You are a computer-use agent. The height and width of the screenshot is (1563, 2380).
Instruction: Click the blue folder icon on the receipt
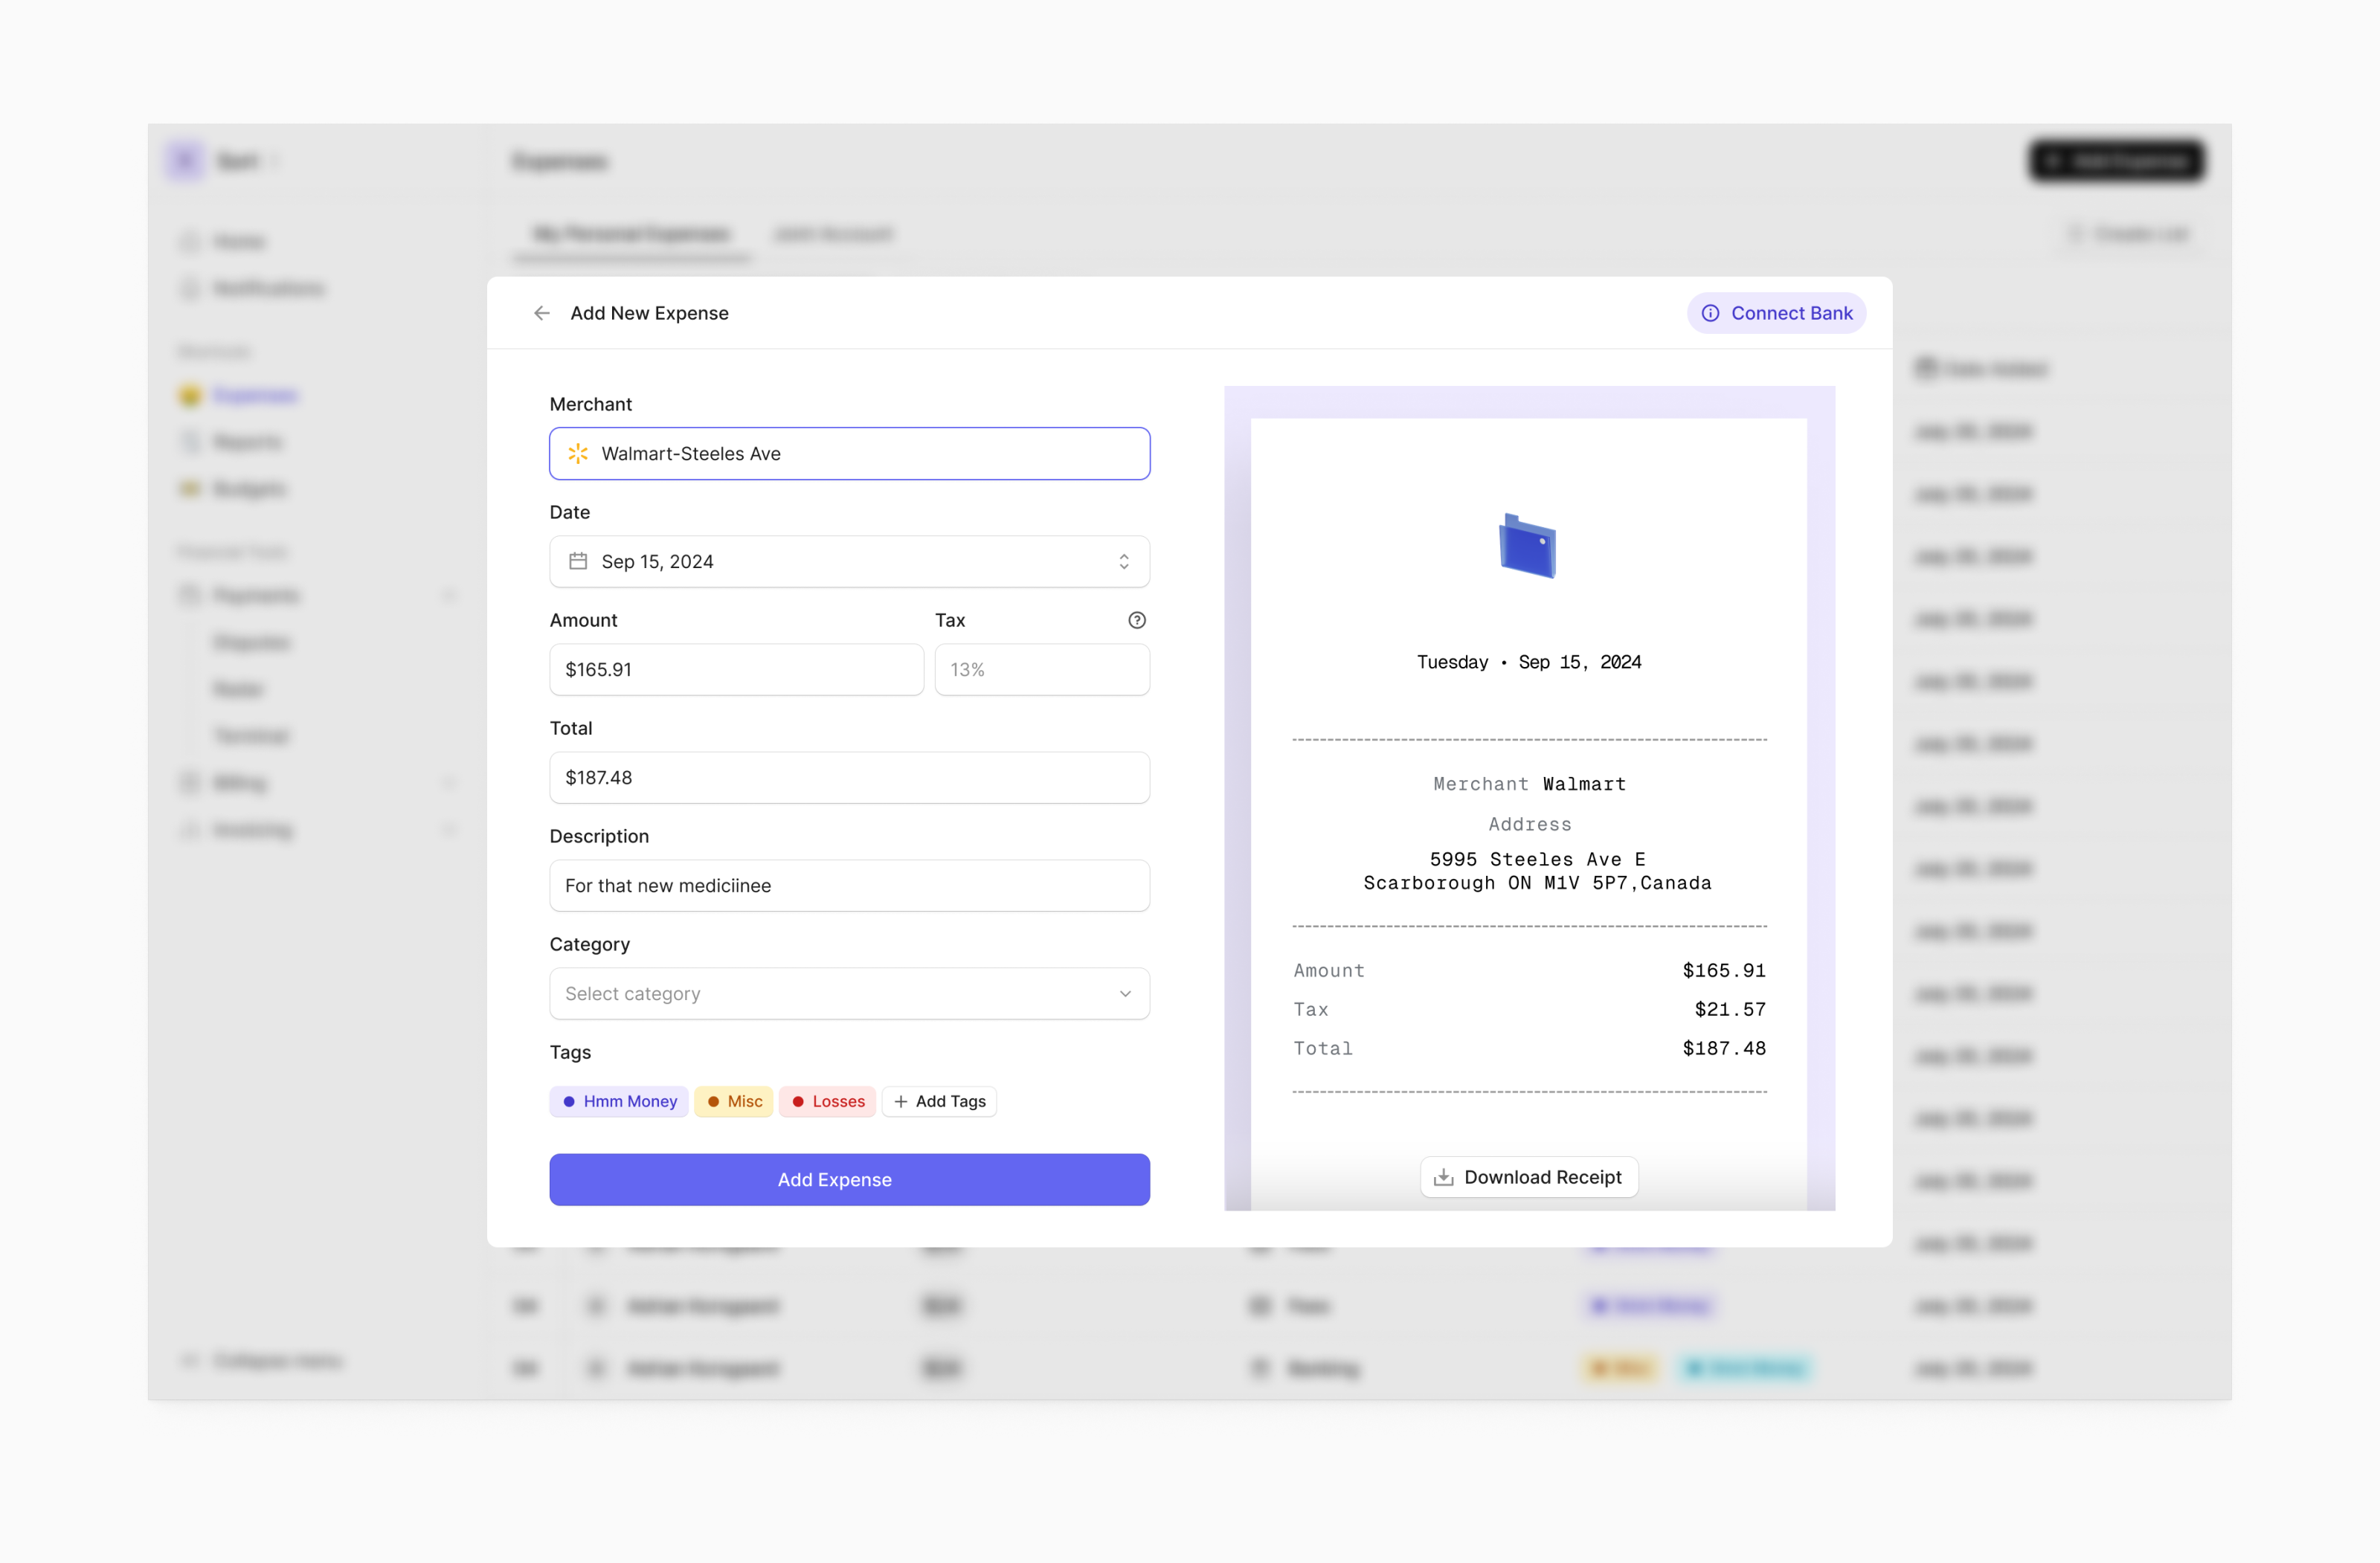click(1529, 546)
